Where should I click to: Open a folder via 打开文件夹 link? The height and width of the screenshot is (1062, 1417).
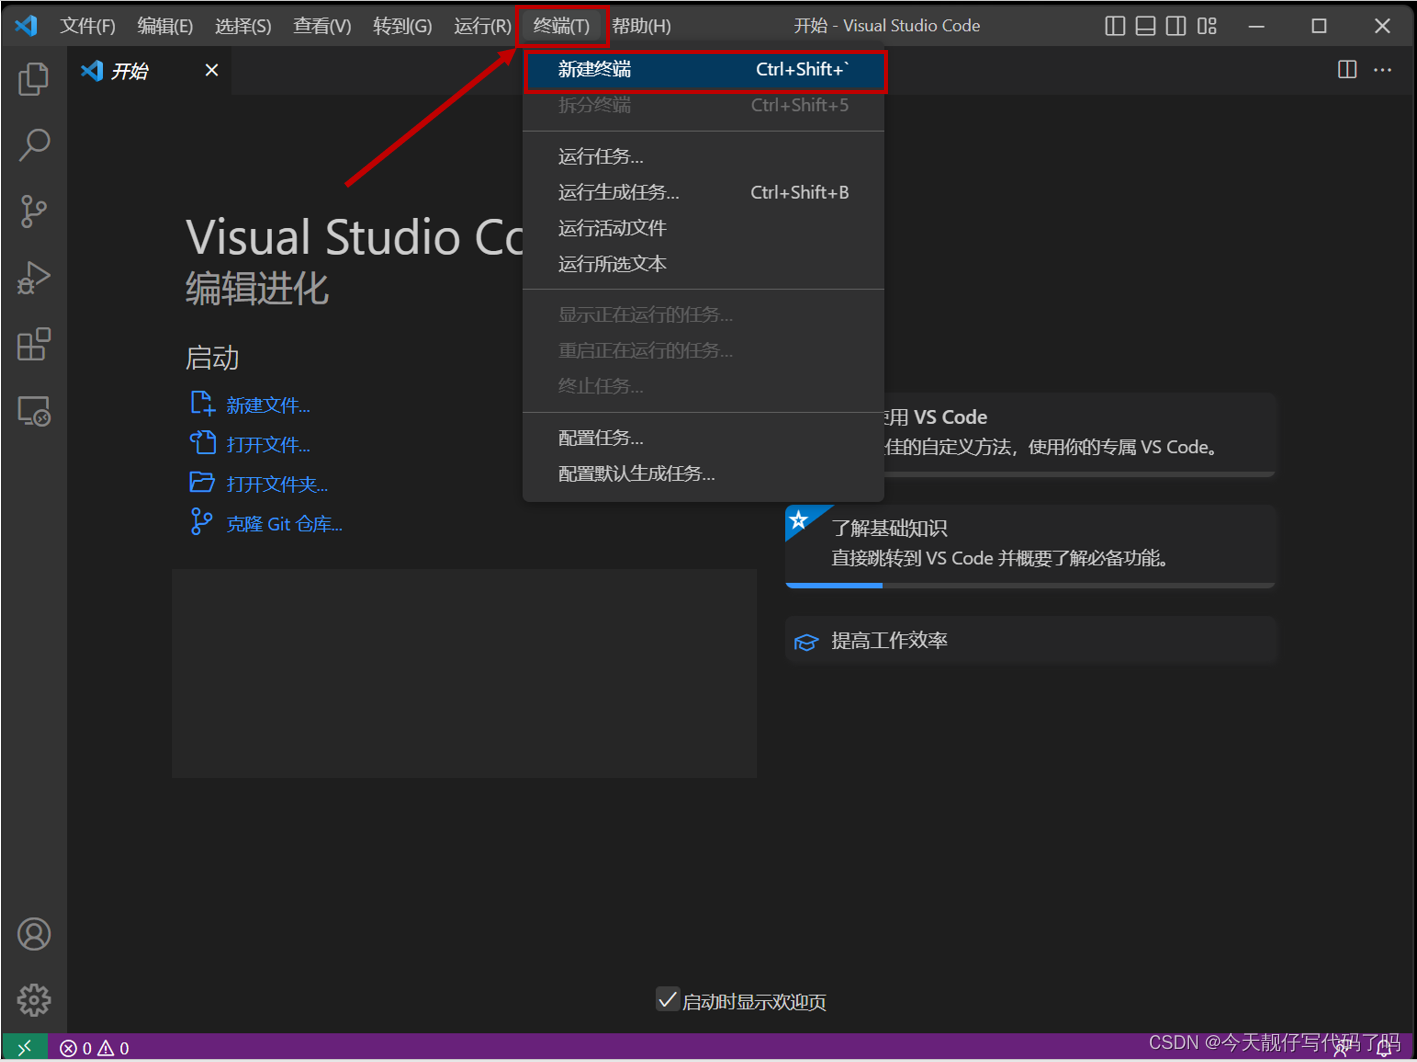coord(277,483)
